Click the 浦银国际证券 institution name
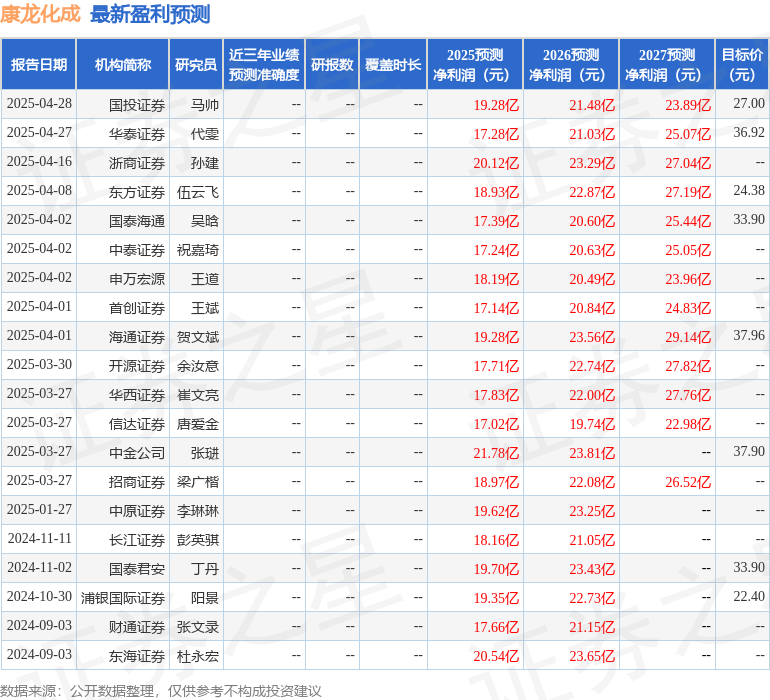 [123, 598]
